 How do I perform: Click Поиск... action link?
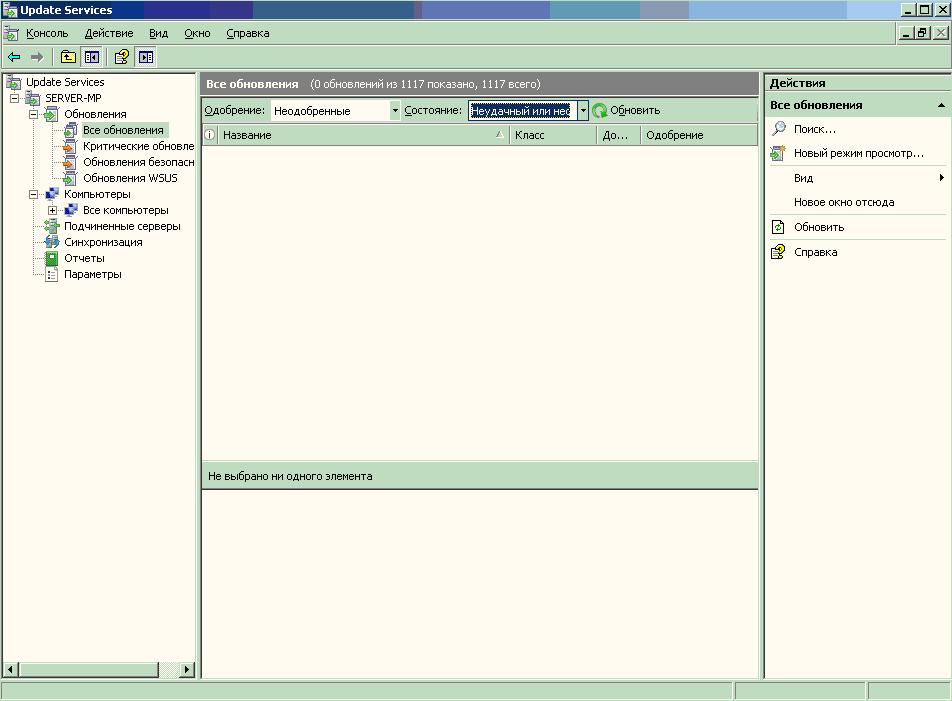(x=815, y=129)
